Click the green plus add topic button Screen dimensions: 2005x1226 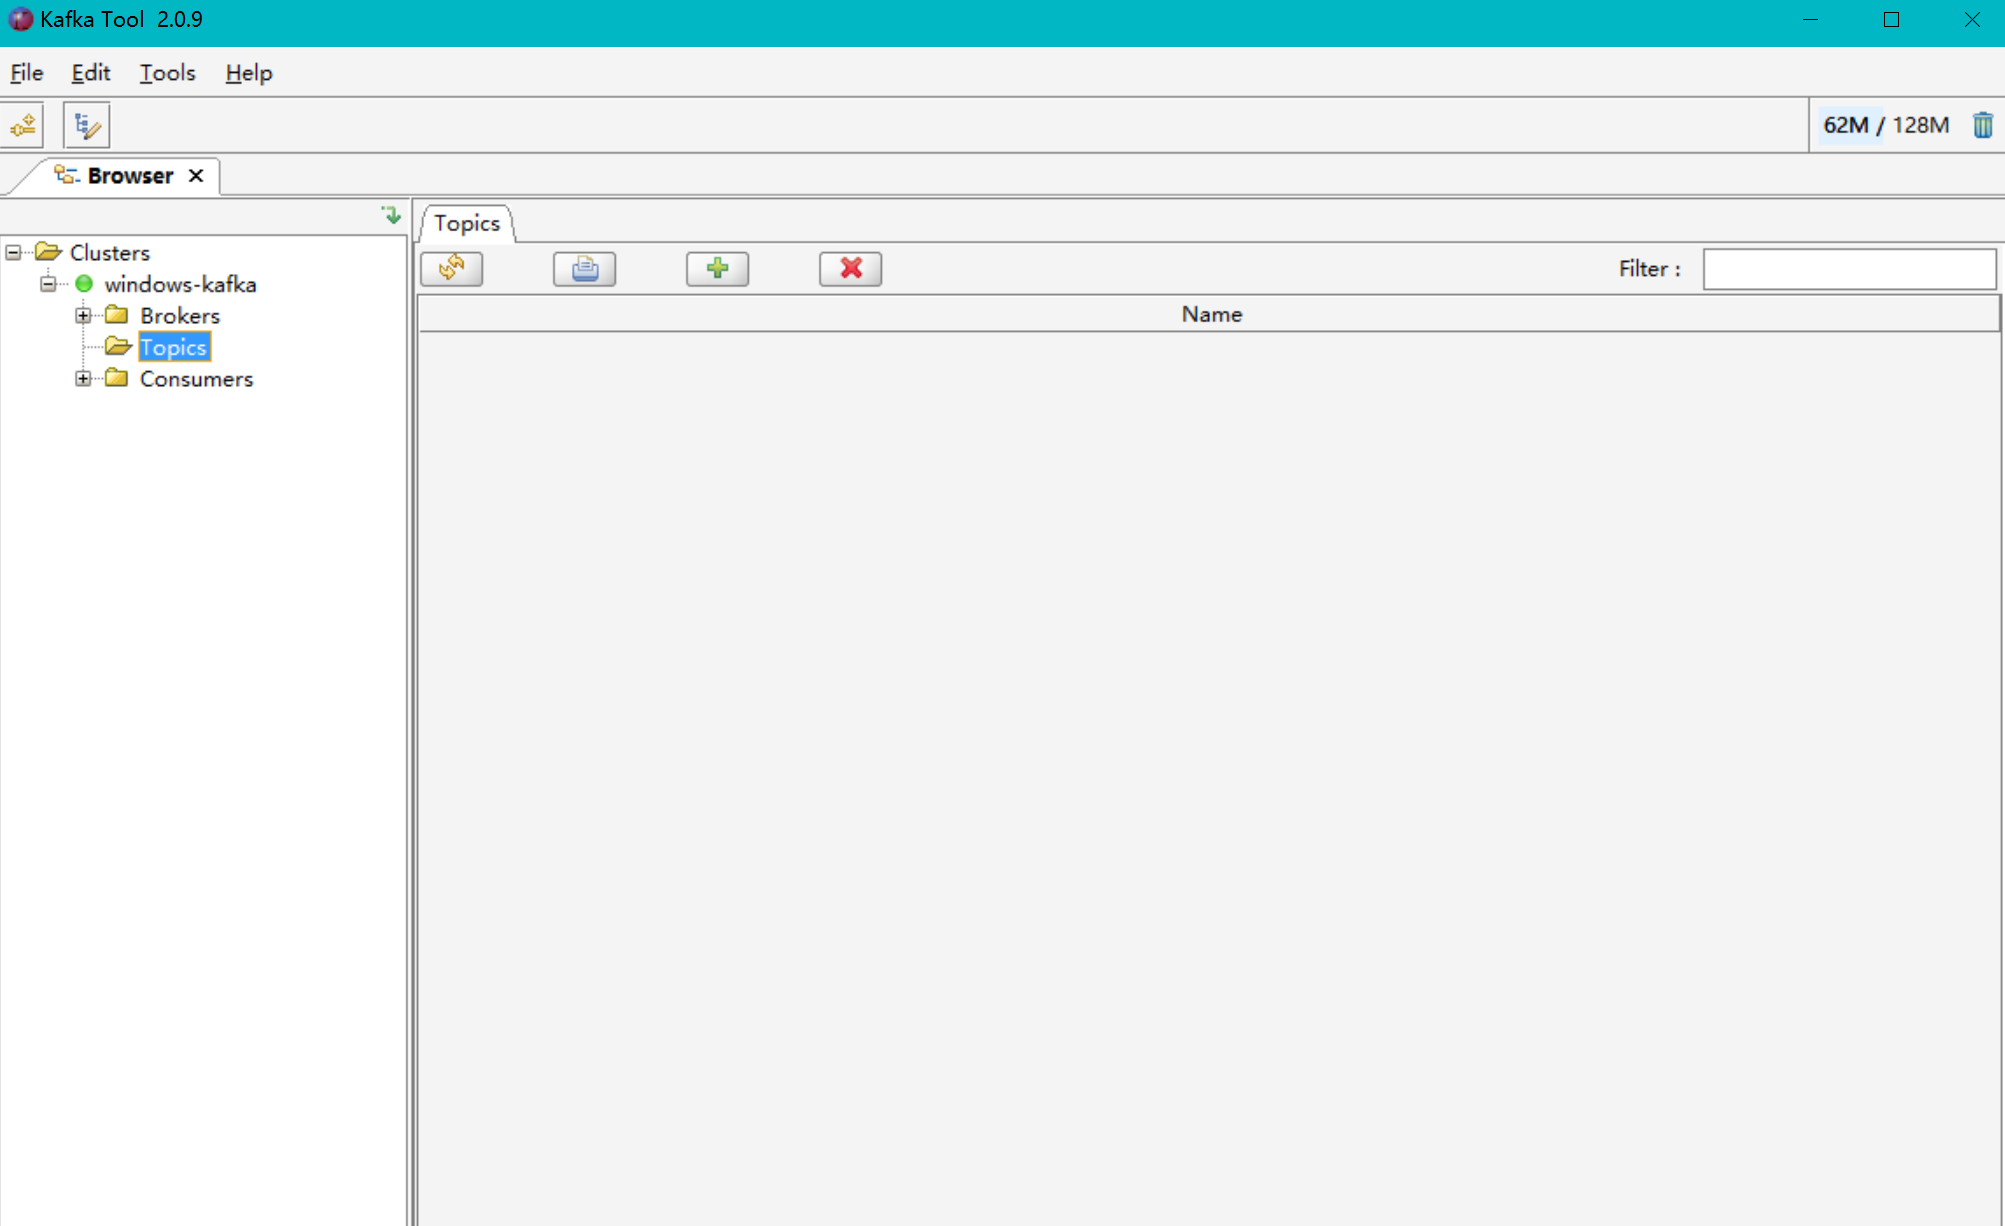(717, 268)
